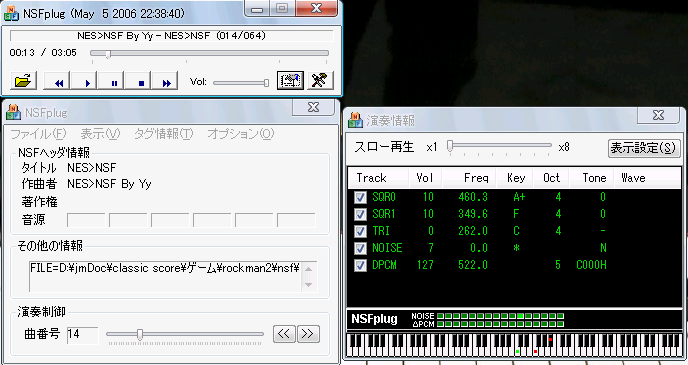Go to next song with >> button

pyautogui.click(x=308, y=334)
